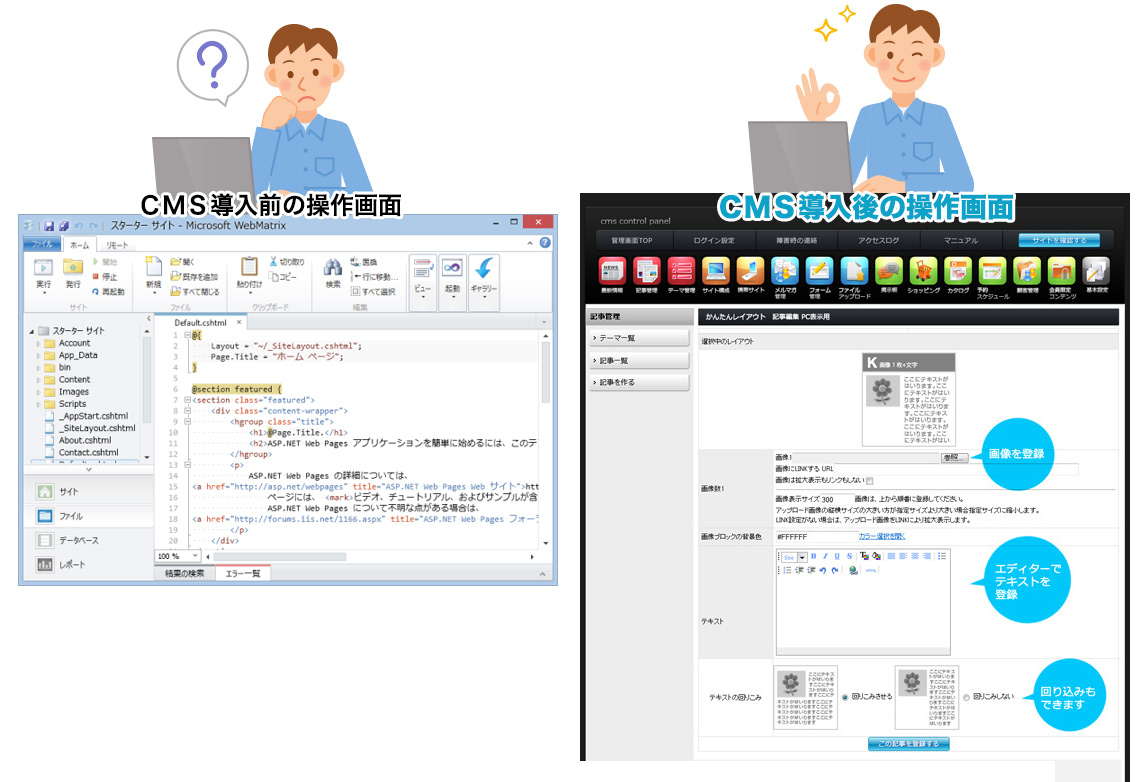Click 発行 publish icon in WebMatrix ribbon

click(x=73, y=274)
